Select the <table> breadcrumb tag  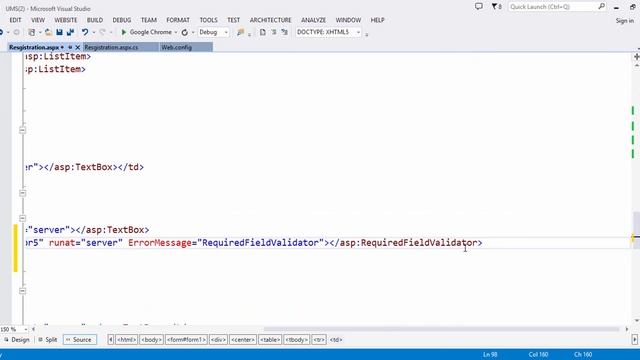270,340
